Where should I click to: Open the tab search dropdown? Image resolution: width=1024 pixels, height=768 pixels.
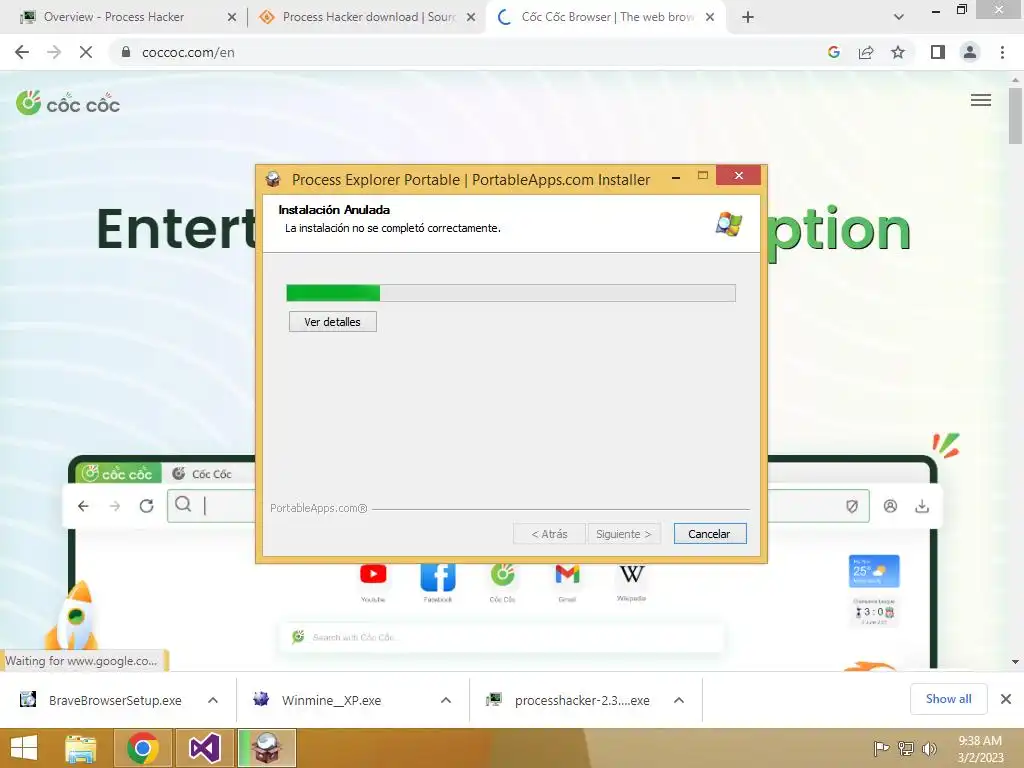tap(899, 17)
